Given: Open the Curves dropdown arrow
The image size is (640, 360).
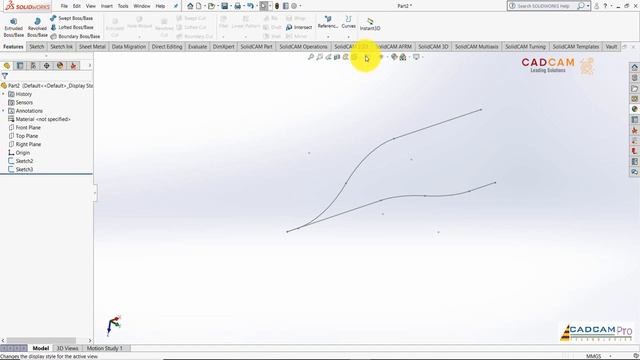Looking at the screenshot, I should point(348,37).
